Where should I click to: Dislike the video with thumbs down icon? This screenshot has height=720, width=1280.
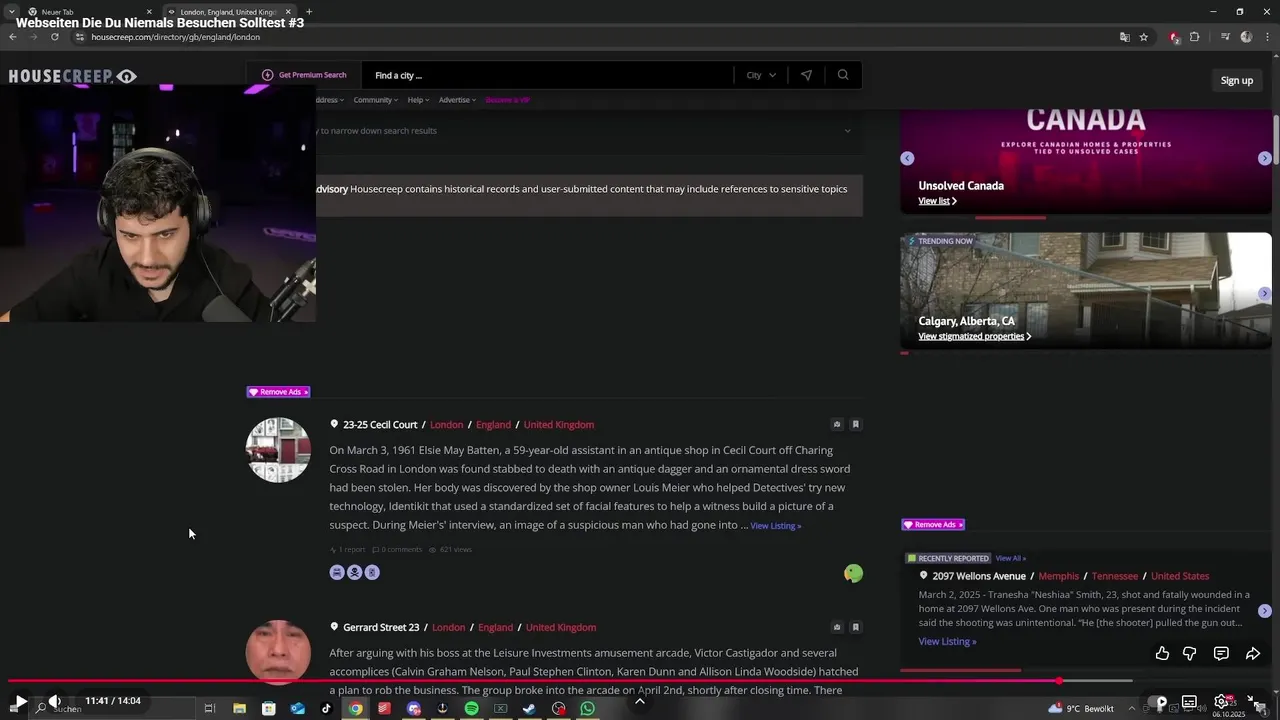1189,653
